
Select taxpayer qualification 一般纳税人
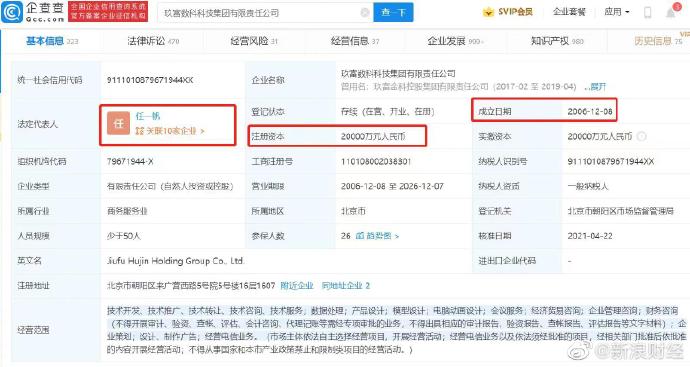(588, 186)
